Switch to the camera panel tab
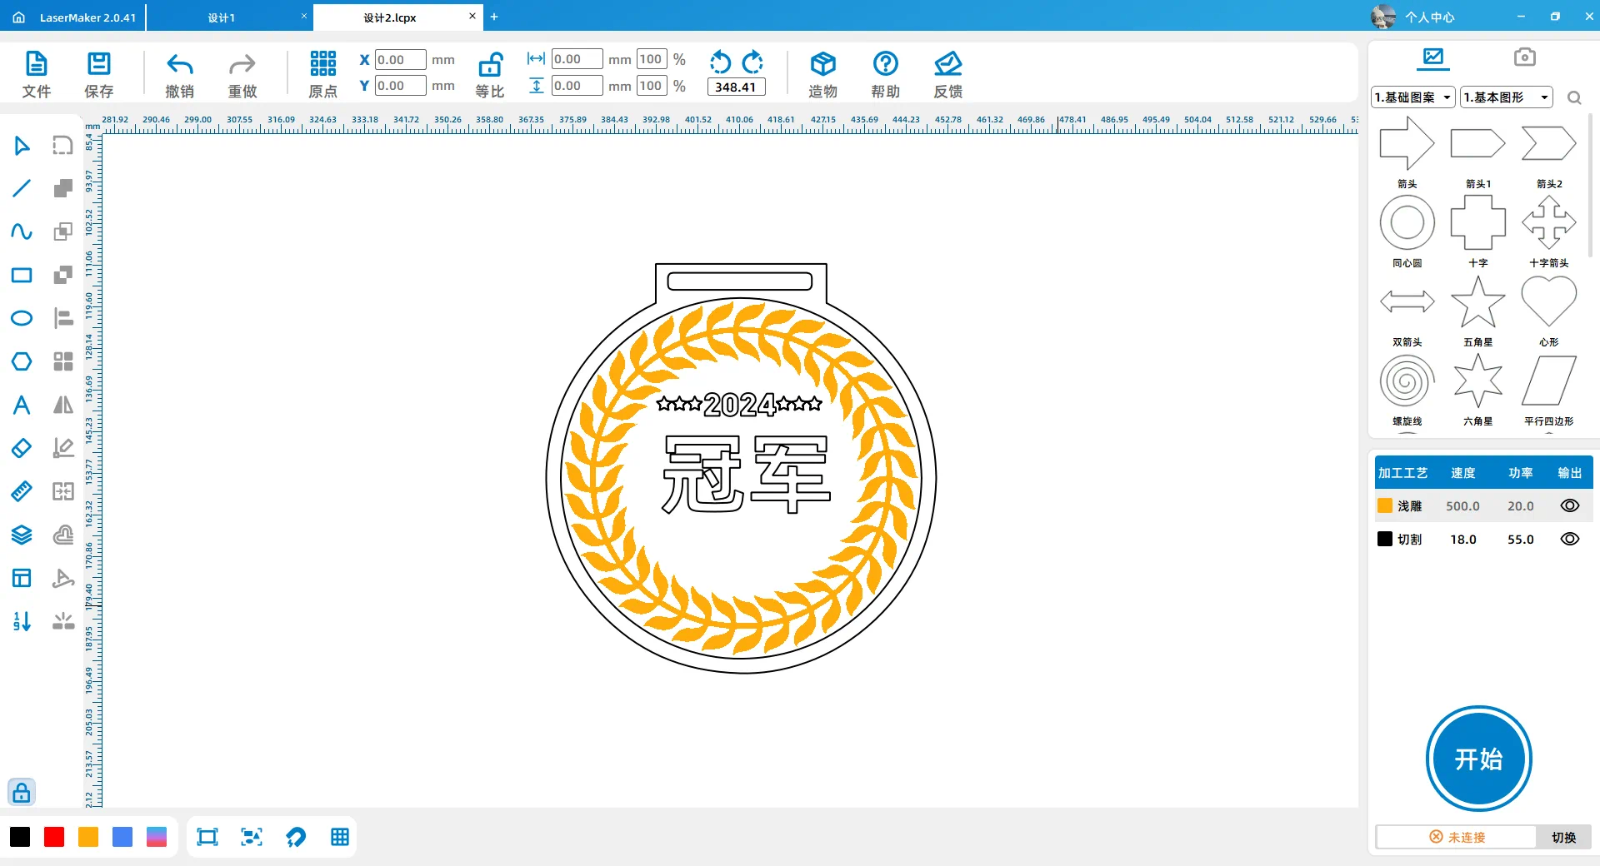The width and height of the screenshot is (1600, 866). (x=1524, y=58)
